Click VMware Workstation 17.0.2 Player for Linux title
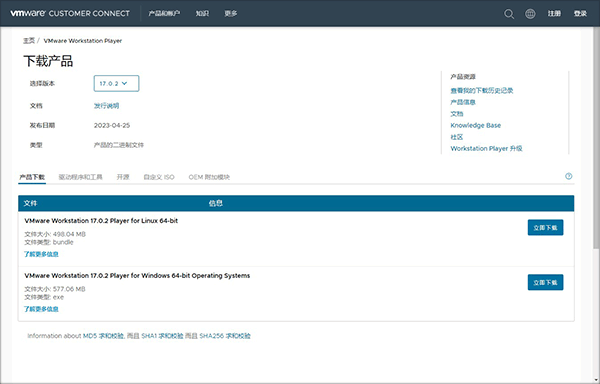Viewport: 600px width, 384px height. 101,221
